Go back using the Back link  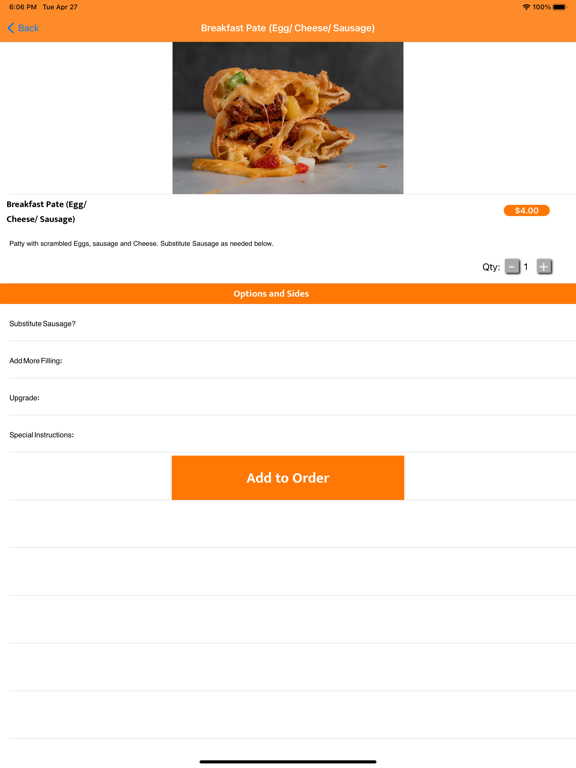23,28
